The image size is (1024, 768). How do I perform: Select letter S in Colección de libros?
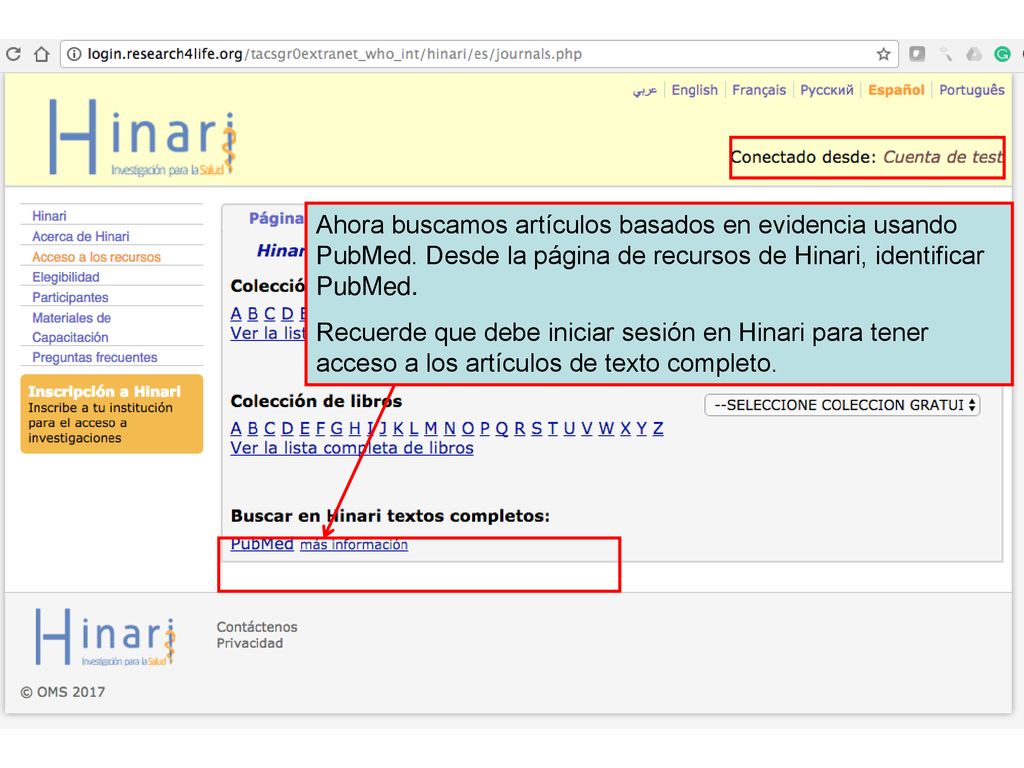pyautogui.click(x=537, y=428)
